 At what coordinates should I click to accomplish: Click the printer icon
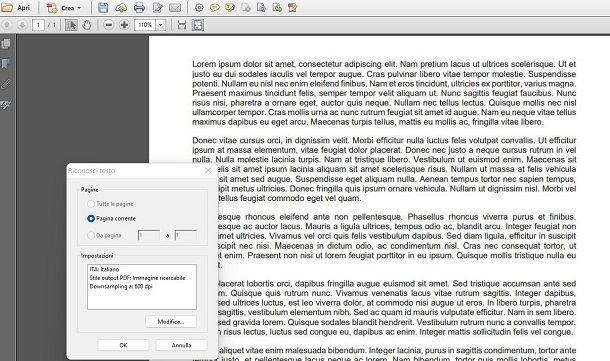tap(139, 7)
